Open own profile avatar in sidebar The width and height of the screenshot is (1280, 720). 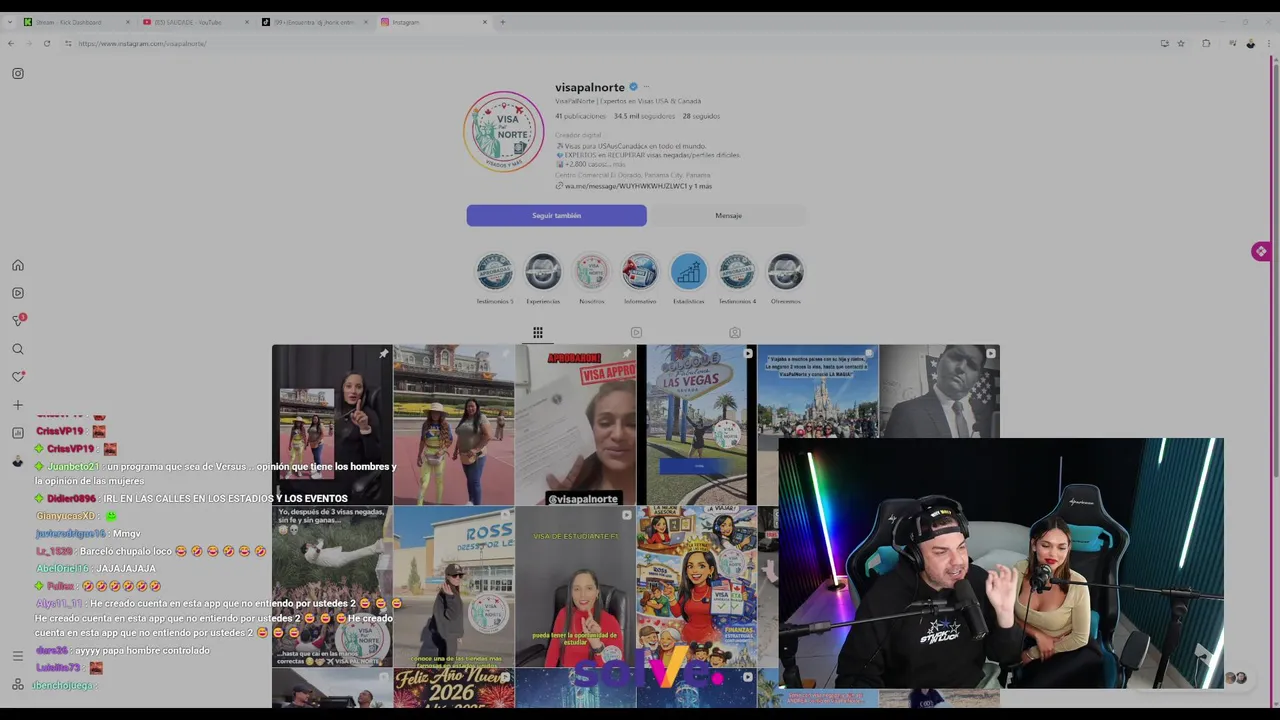tap(18, 461)
